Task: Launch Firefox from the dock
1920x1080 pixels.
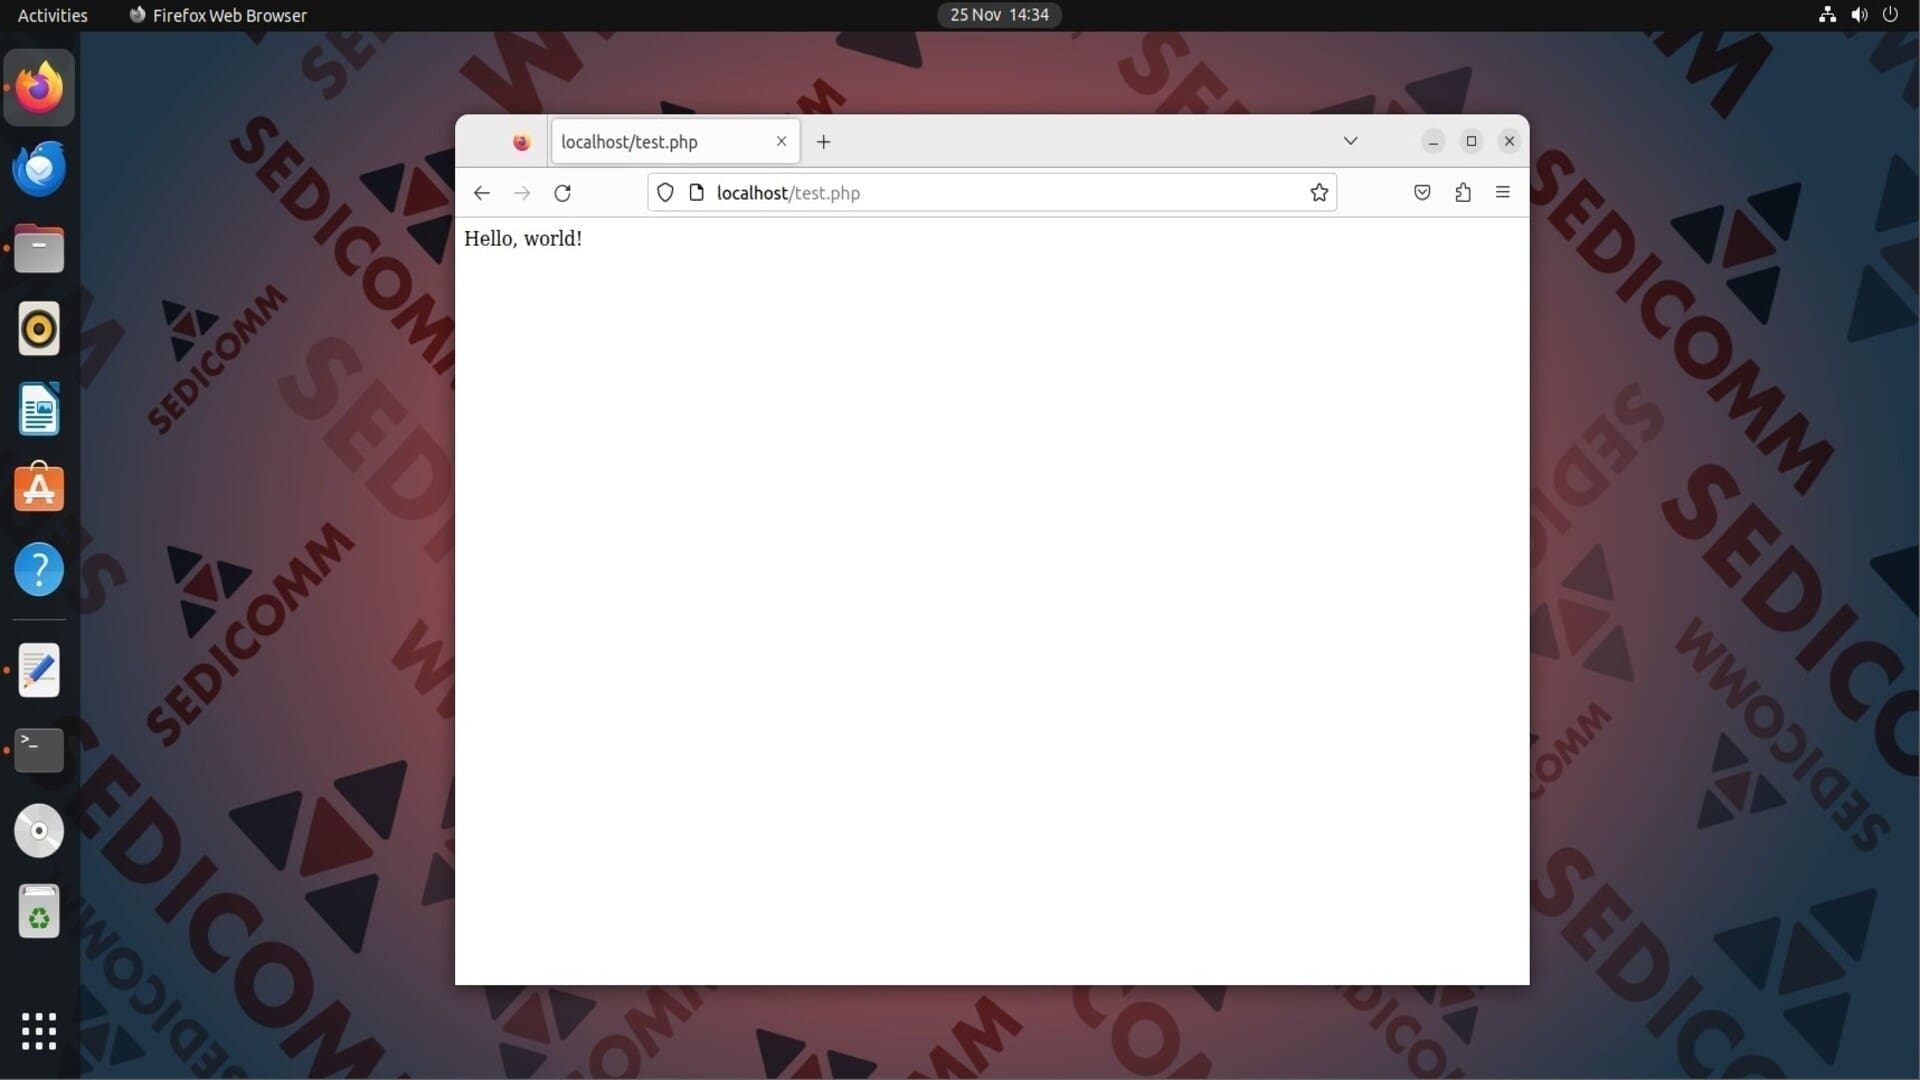Action: click(39, 88)
